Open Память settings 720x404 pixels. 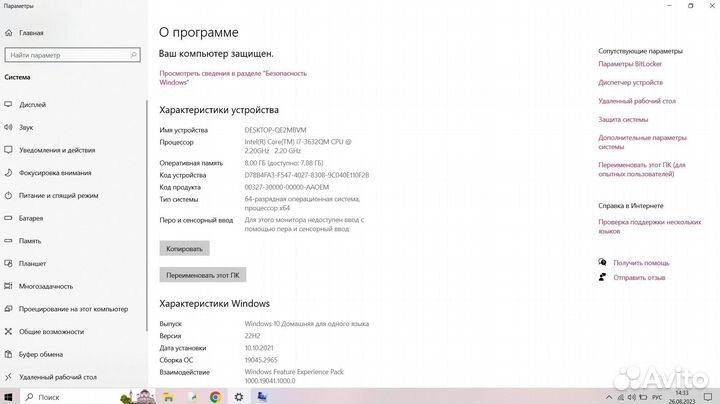(30, 241)
